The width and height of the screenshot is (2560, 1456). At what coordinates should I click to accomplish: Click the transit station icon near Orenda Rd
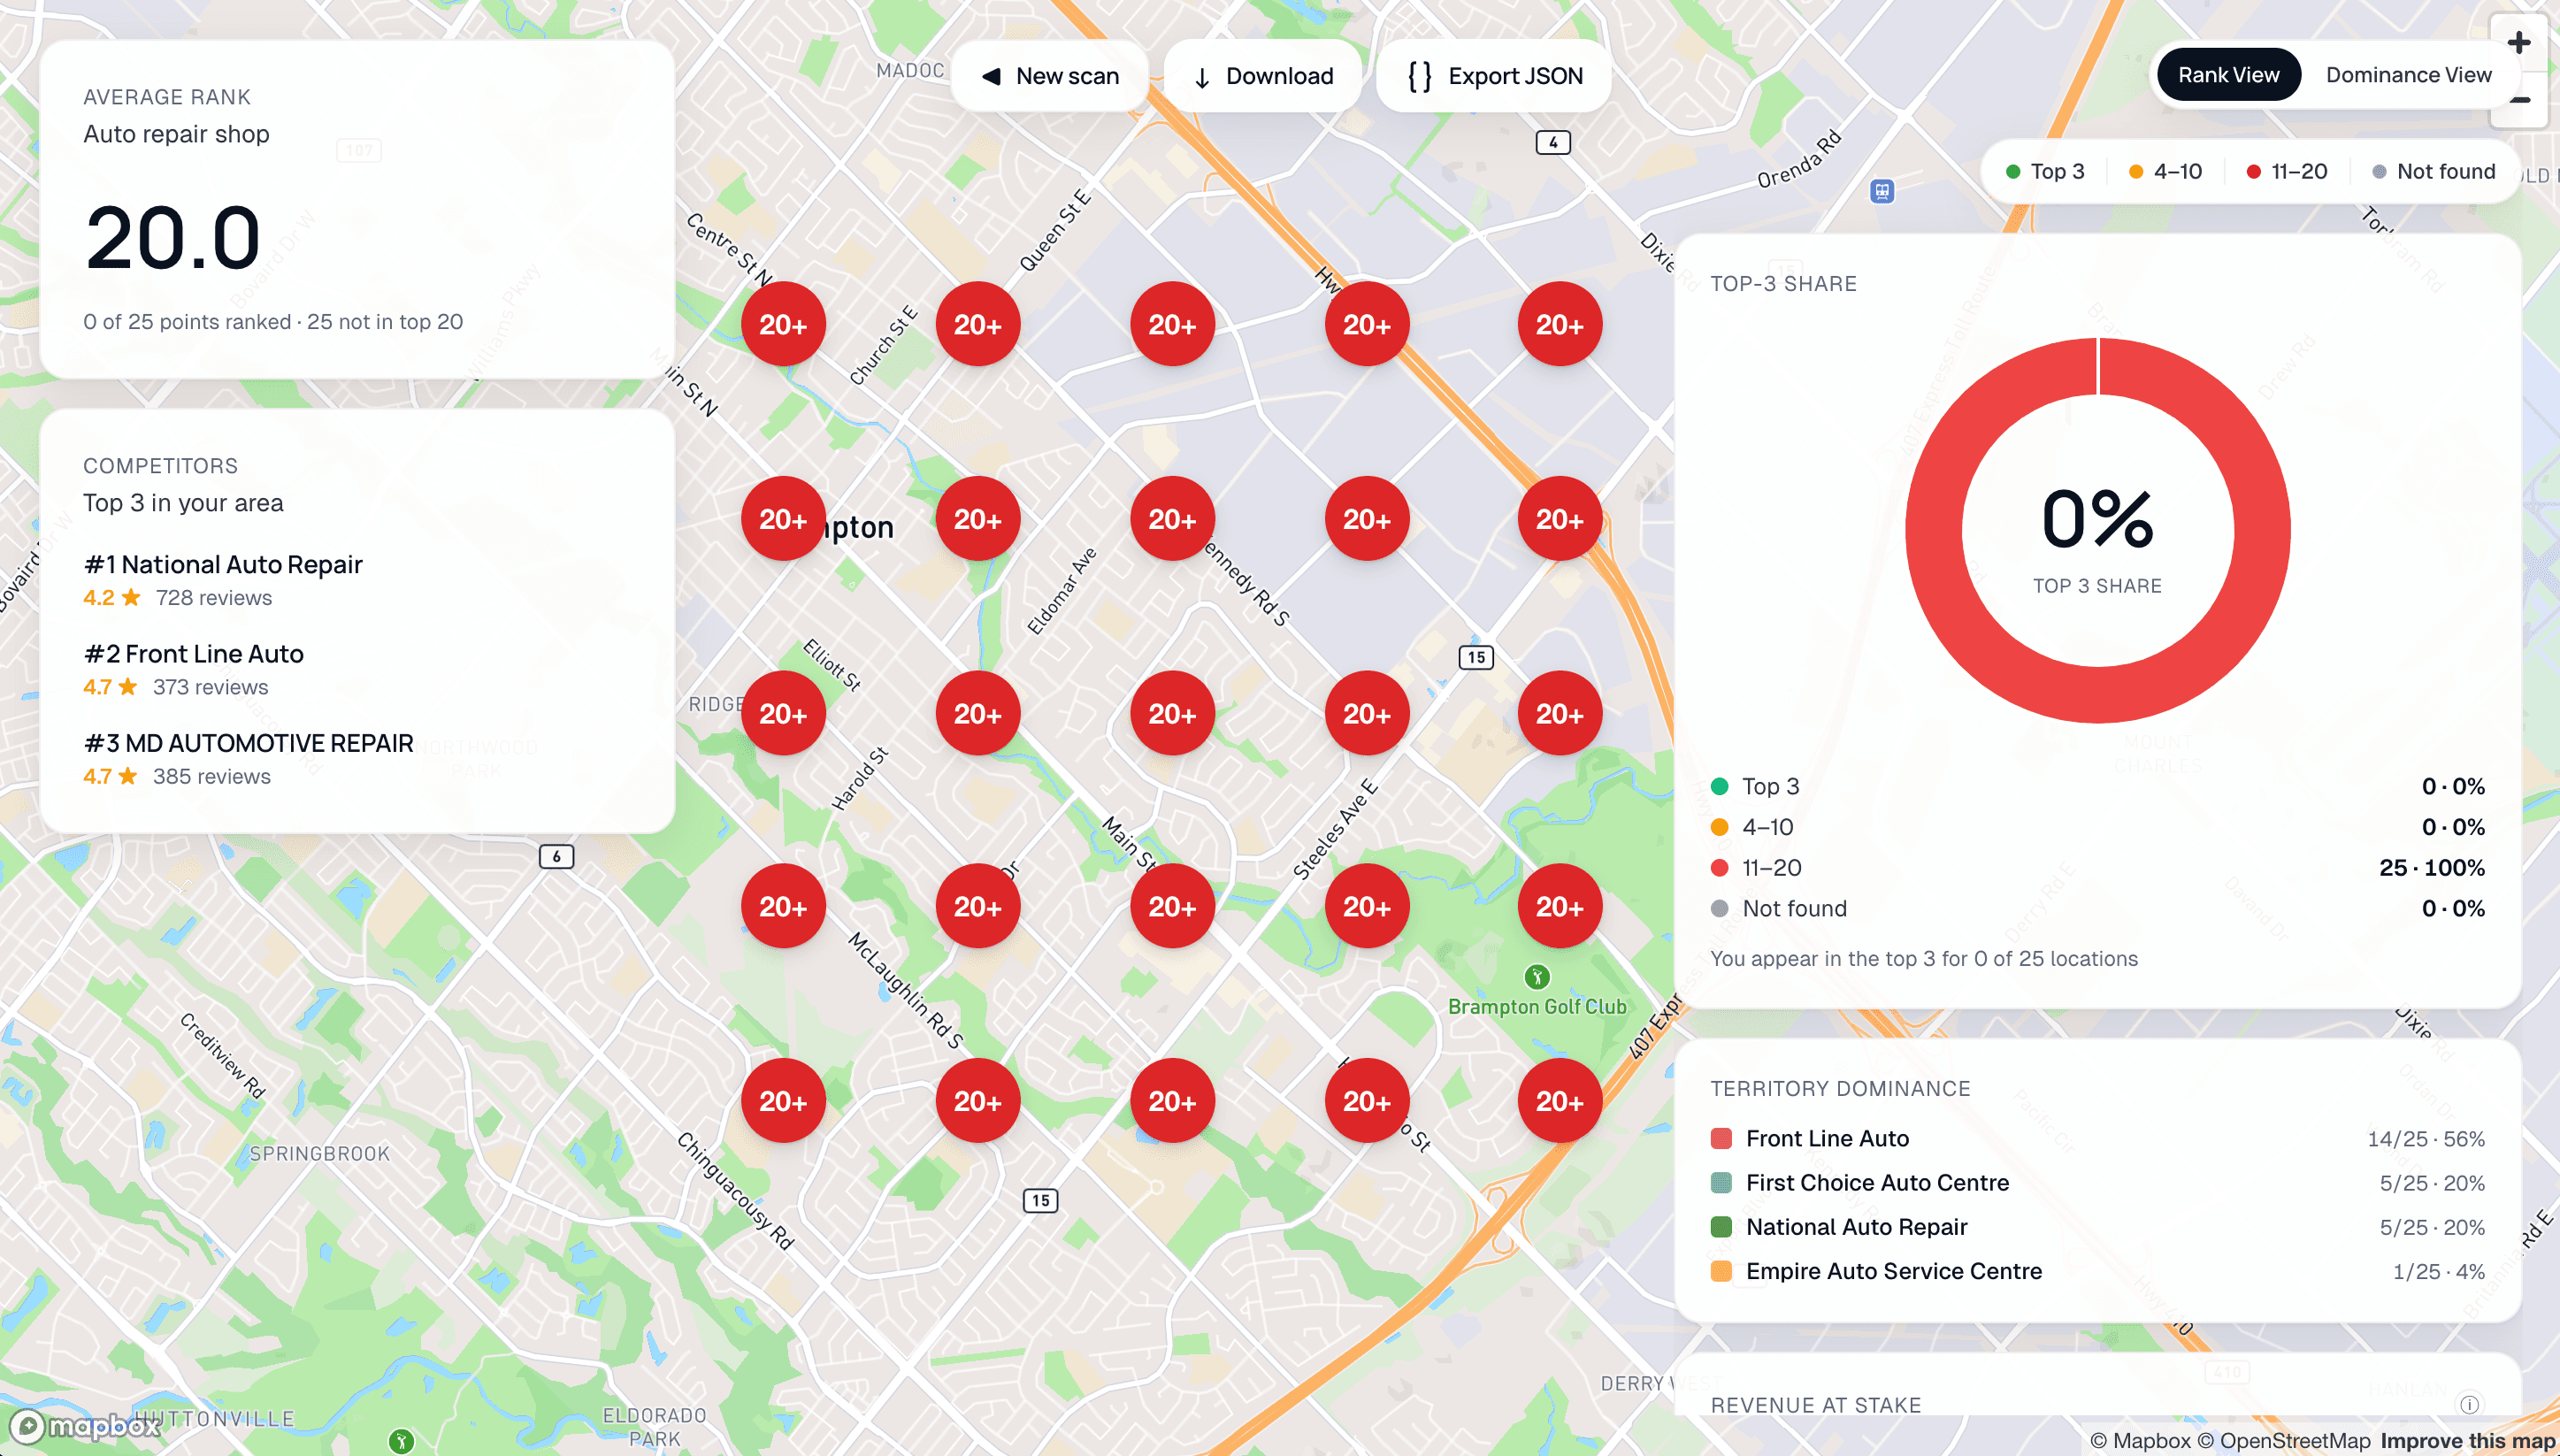coord(1882,190)
